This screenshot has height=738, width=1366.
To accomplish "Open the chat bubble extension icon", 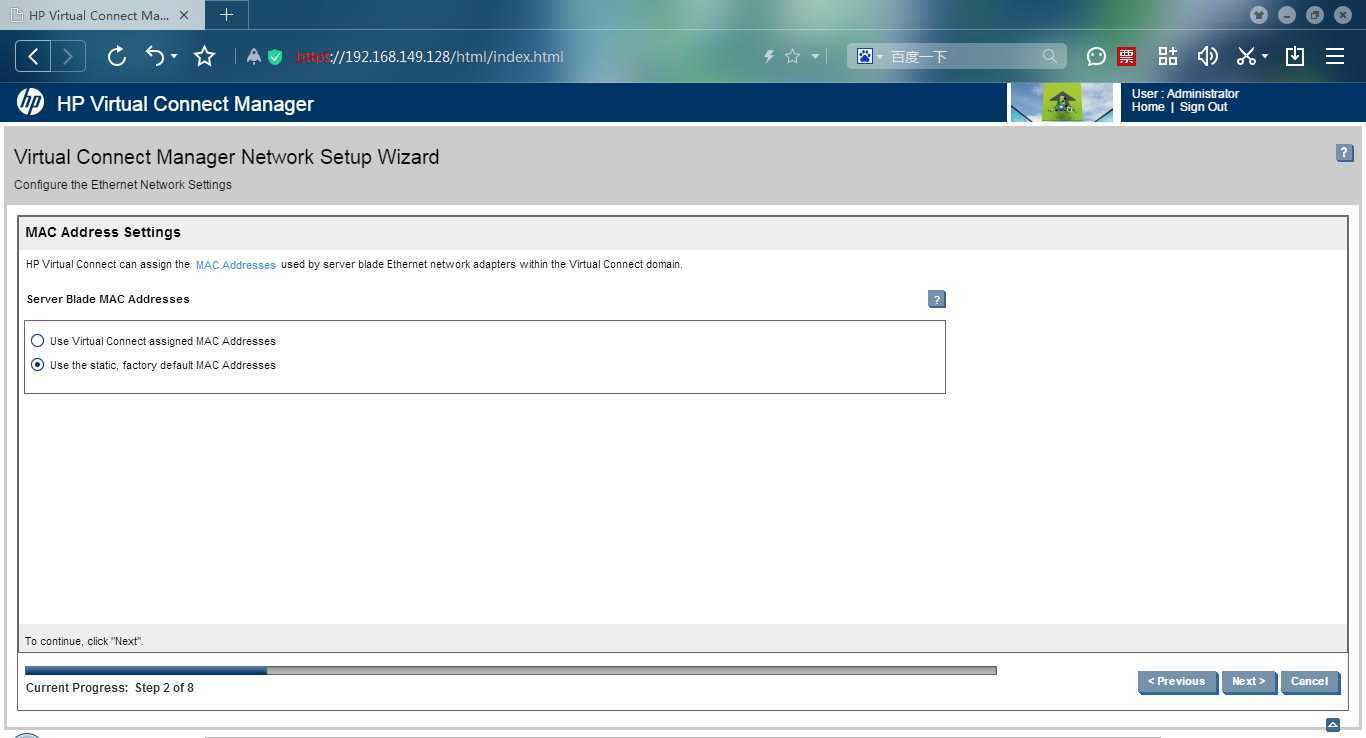I will [1096, 57].
